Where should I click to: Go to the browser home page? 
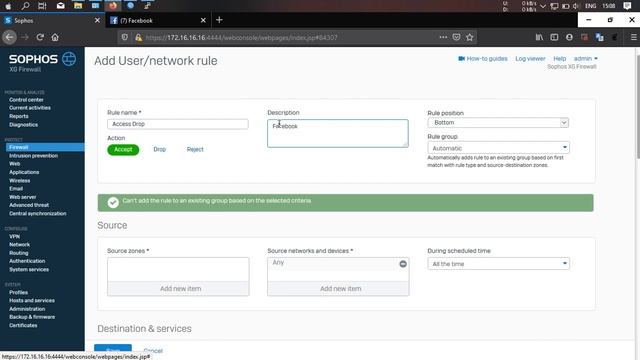coord(55,37)
